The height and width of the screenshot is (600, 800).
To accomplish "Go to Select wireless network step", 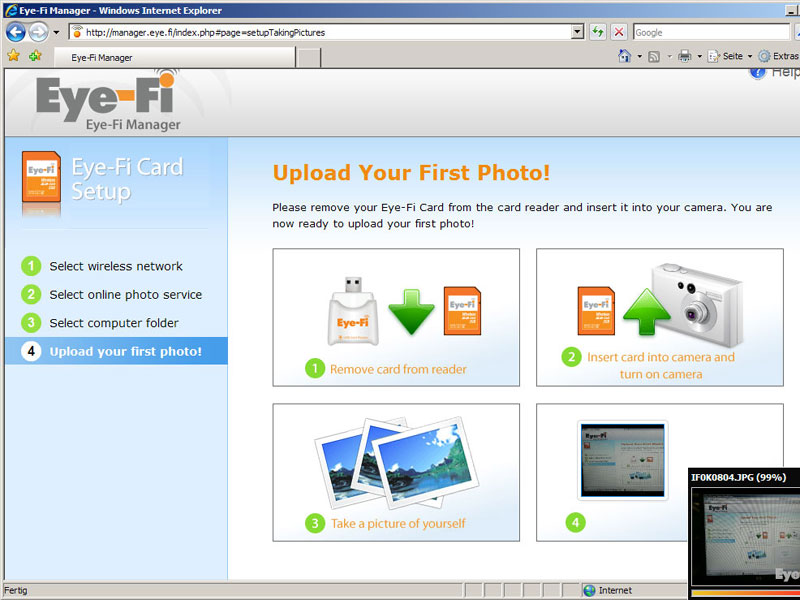I will pyautogui.click(x=116, y=266).
